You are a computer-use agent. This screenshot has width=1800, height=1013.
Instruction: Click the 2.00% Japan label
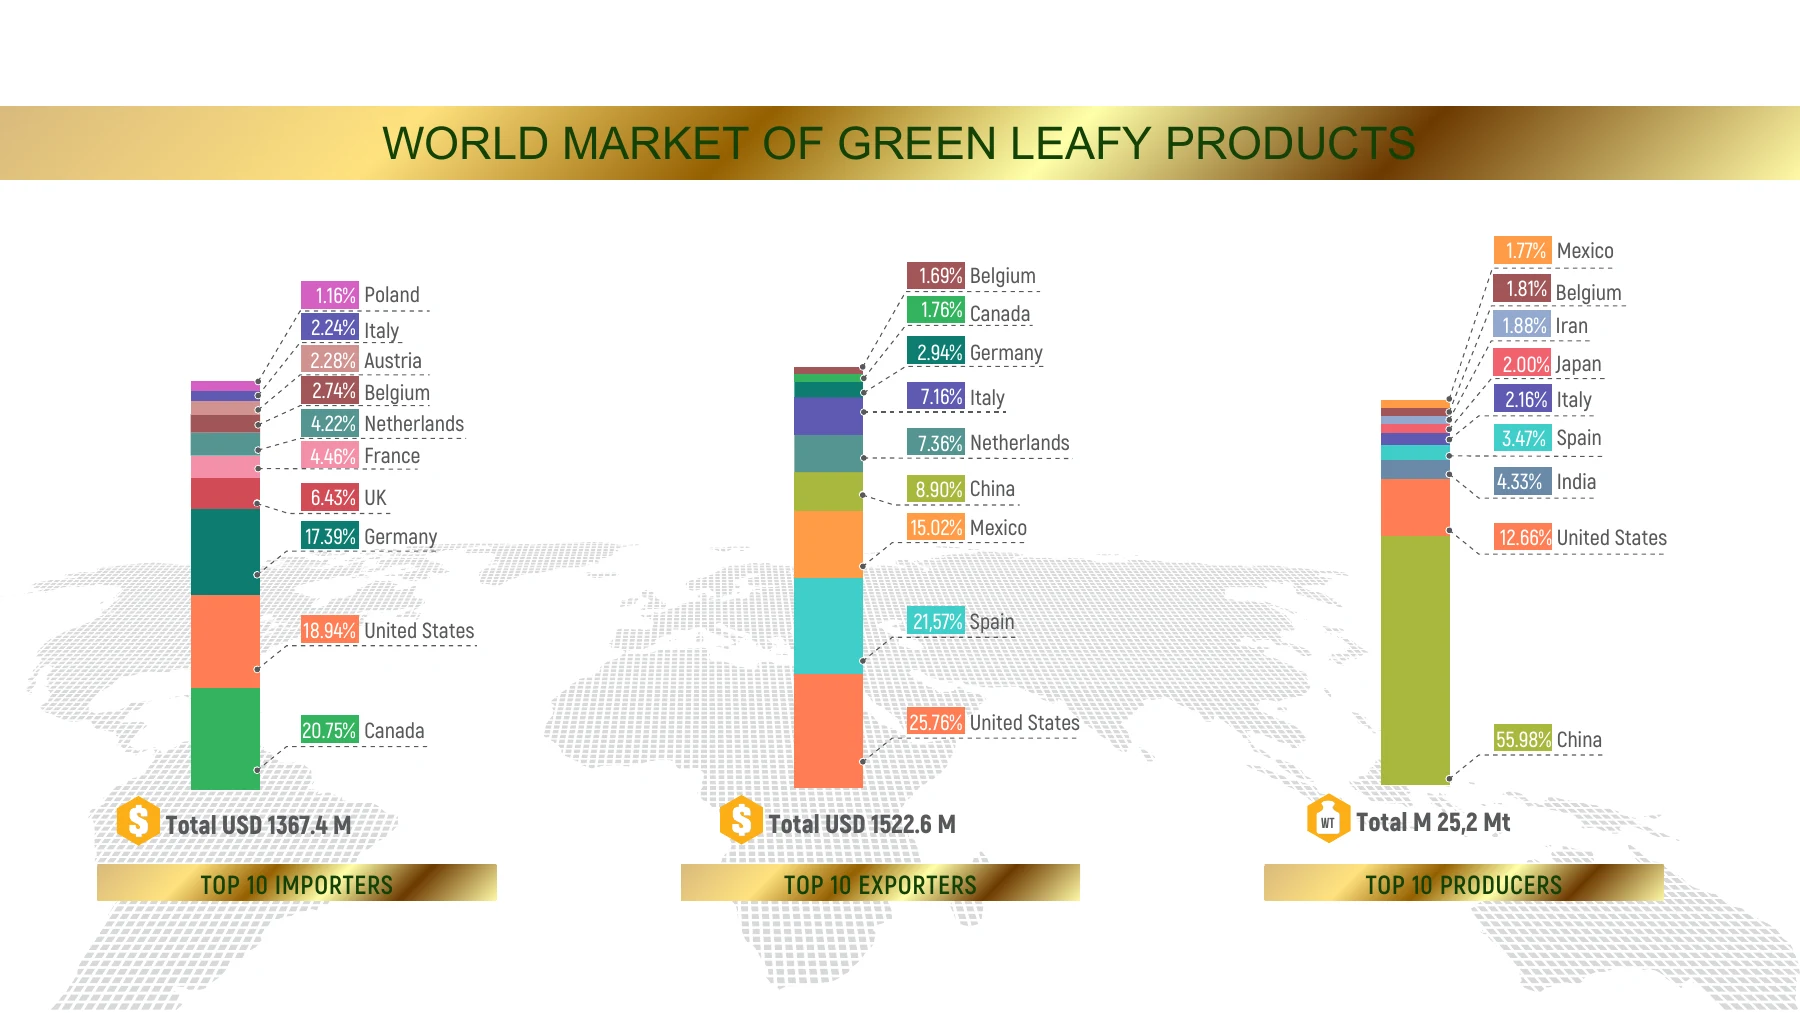tap(1548, 363)
